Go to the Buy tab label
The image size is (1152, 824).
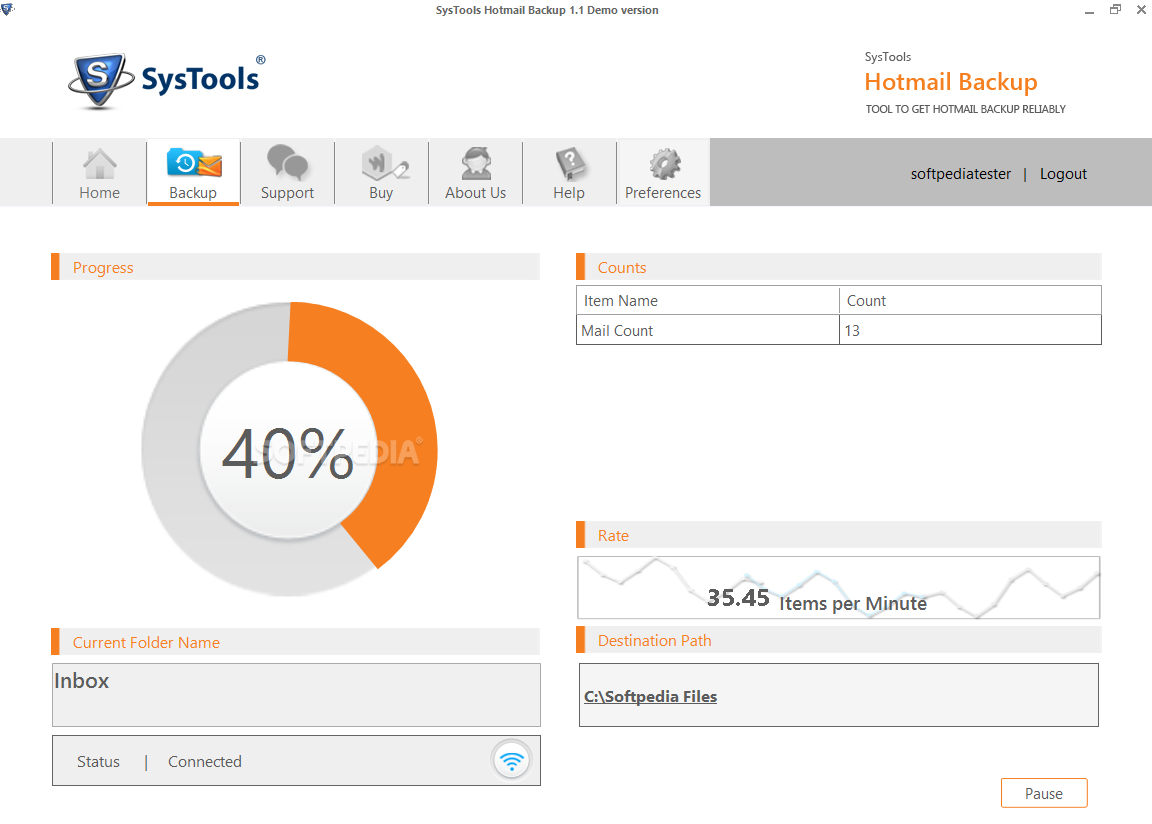tap(381, 192)
